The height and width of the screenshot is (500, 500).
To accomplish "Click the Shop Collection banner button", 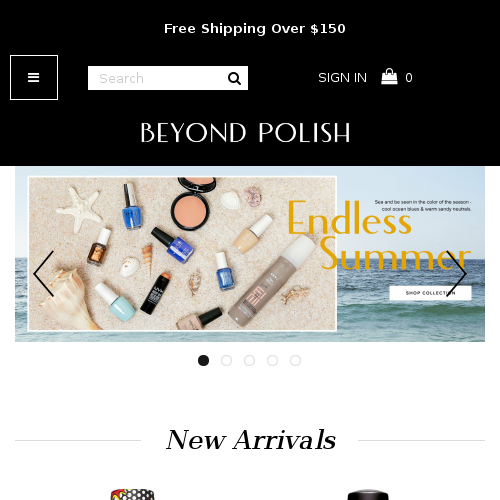I will (x=430, y=293).
